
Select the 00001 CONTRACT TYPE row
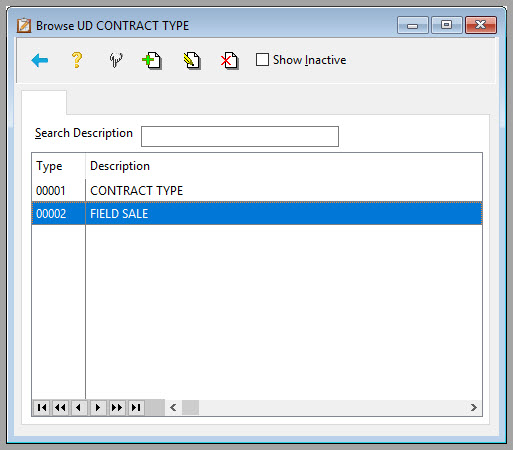(257, 191)
